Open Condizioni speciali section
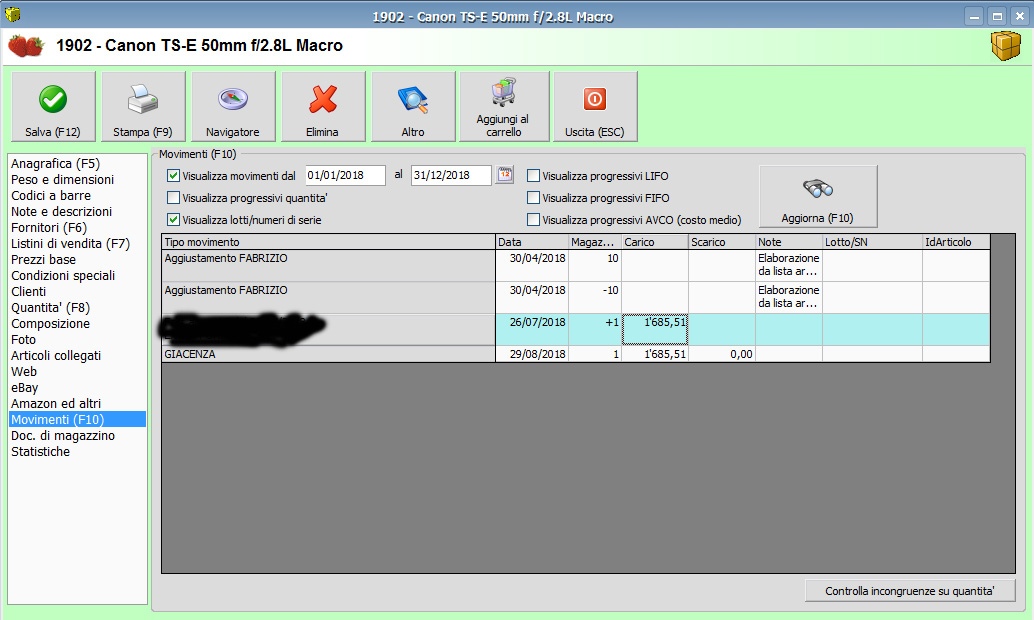Image resolution: width=1034 pixels, height=620 pixels. click(x=77, y=276)
